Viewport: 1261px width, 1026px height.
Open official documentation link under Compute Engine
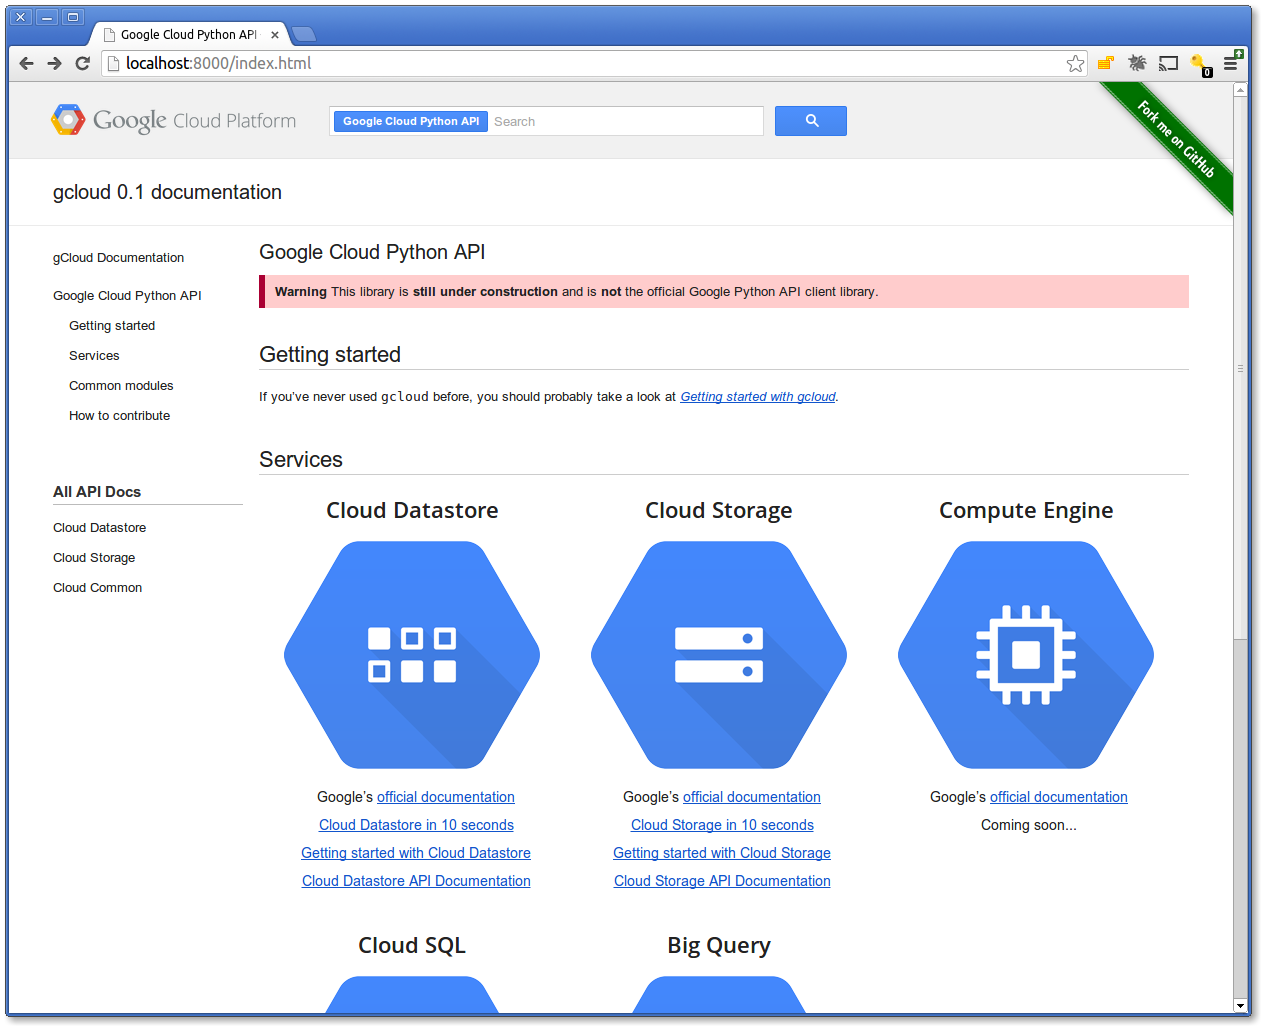(1059, 797)
